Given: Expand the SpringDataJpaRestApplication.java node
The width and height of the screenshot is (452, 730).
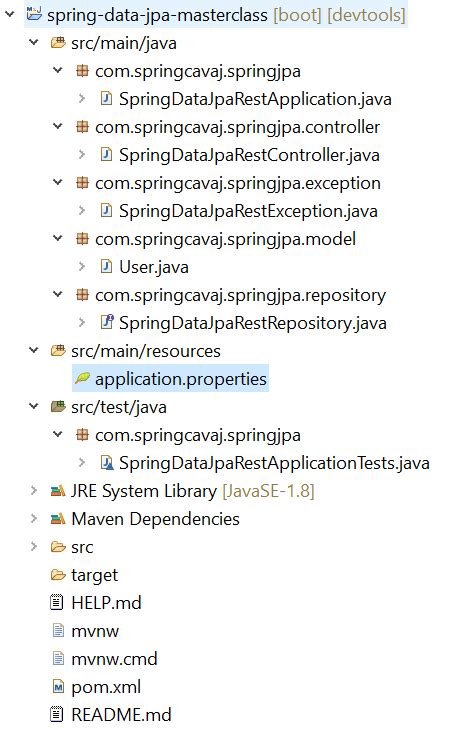Looking at the screenshot, I should 82,98.
